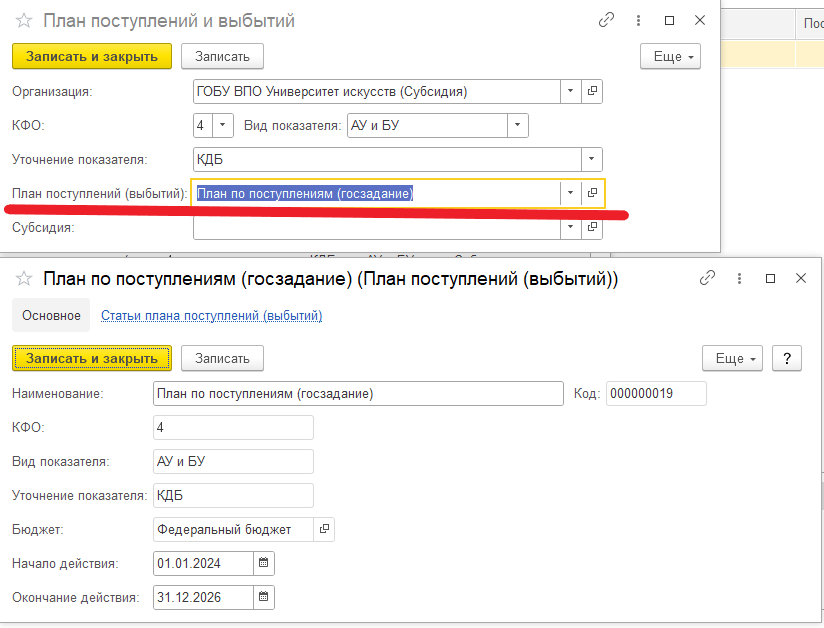Open Федеральный бюджет card icon
Screen dimensions: 824x628
[x=324, y=529]
